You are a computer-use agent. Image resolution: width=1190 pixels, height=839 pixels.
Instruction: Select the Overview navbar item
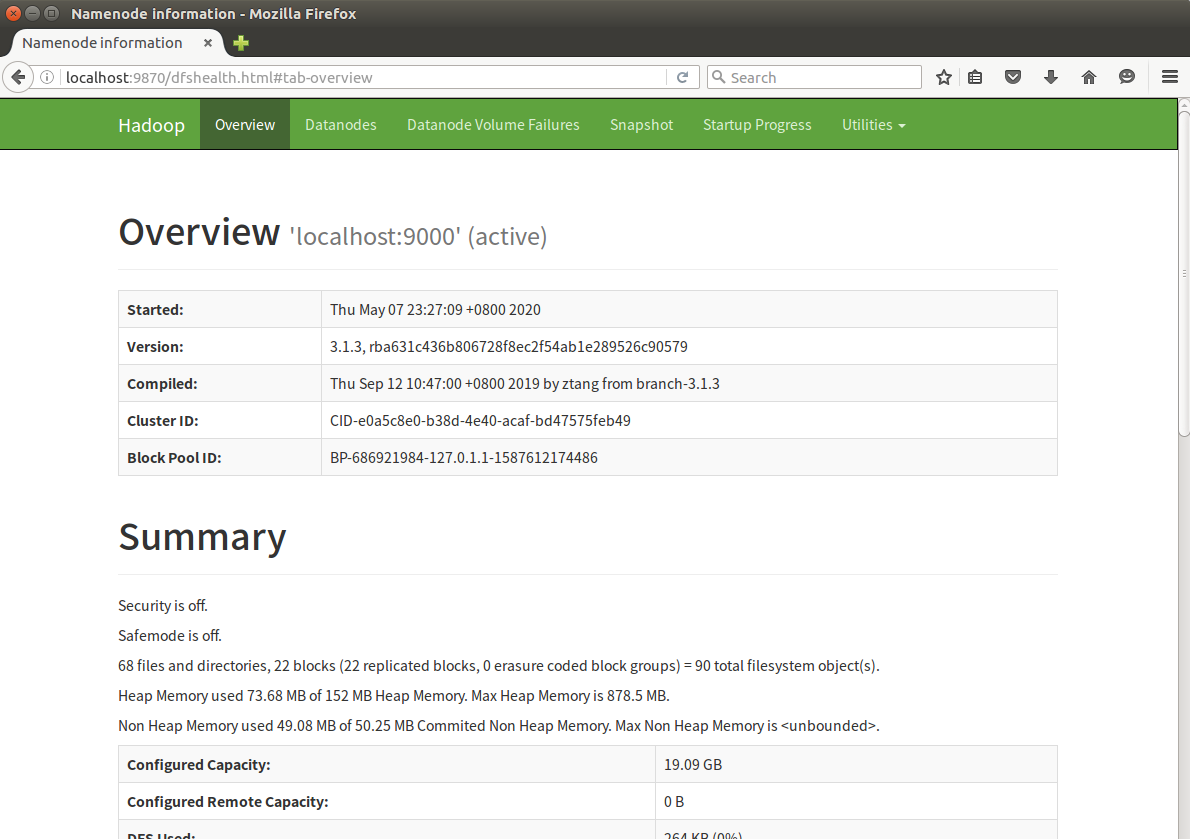click(245, 124)
